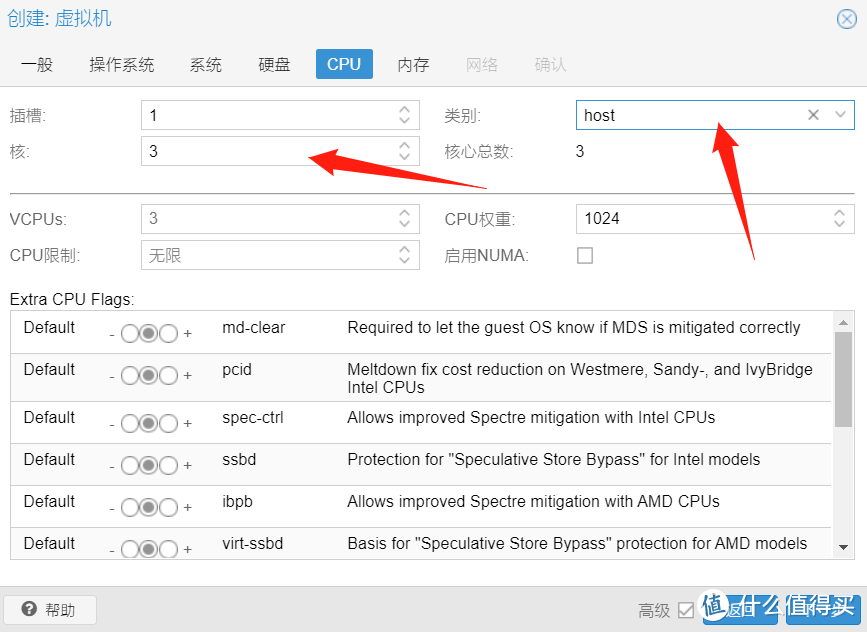Click the 帮助 button
This screenshot has height=632, width=867.
point(50,609)
